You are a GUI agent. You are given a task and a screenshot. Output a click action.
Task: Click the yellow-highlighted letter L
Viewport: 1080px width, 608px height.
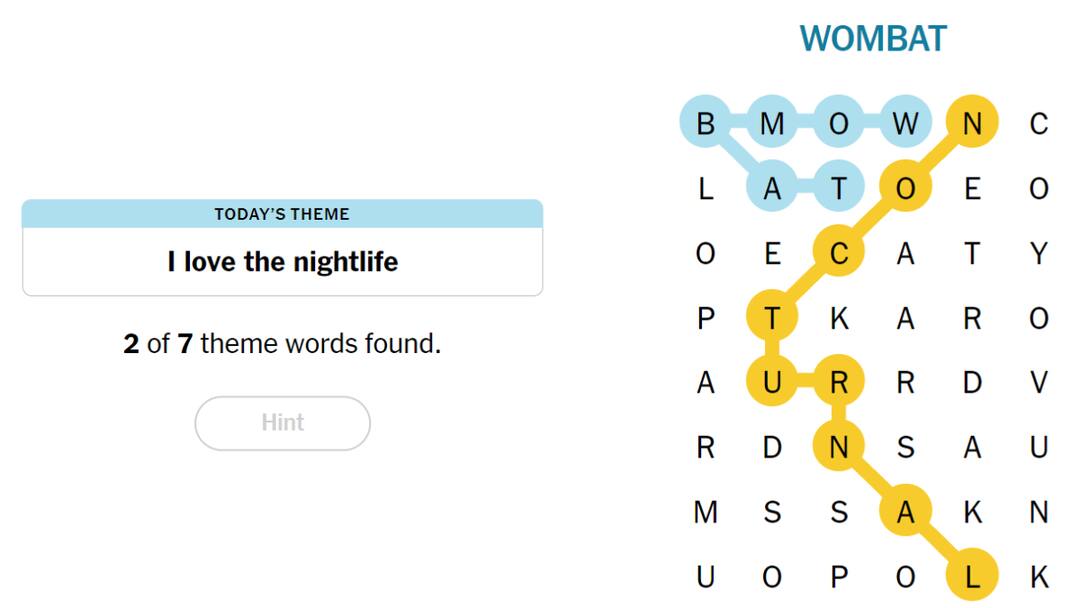972,577
